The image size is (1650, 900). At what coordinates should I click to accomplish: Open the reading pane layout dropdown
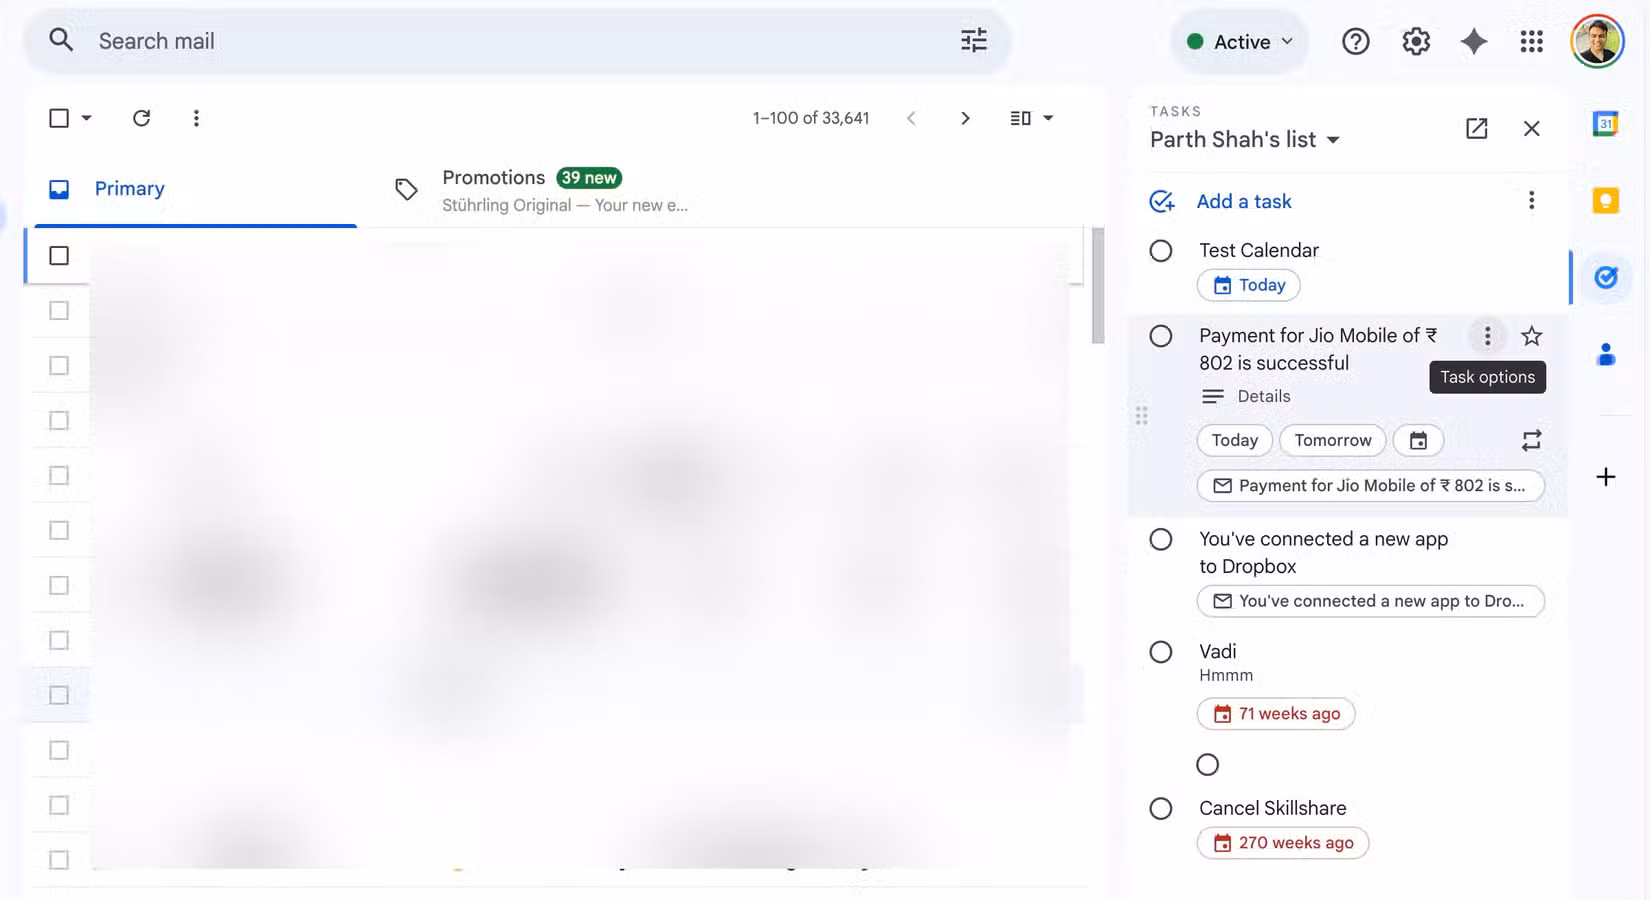click(1031, 117)
